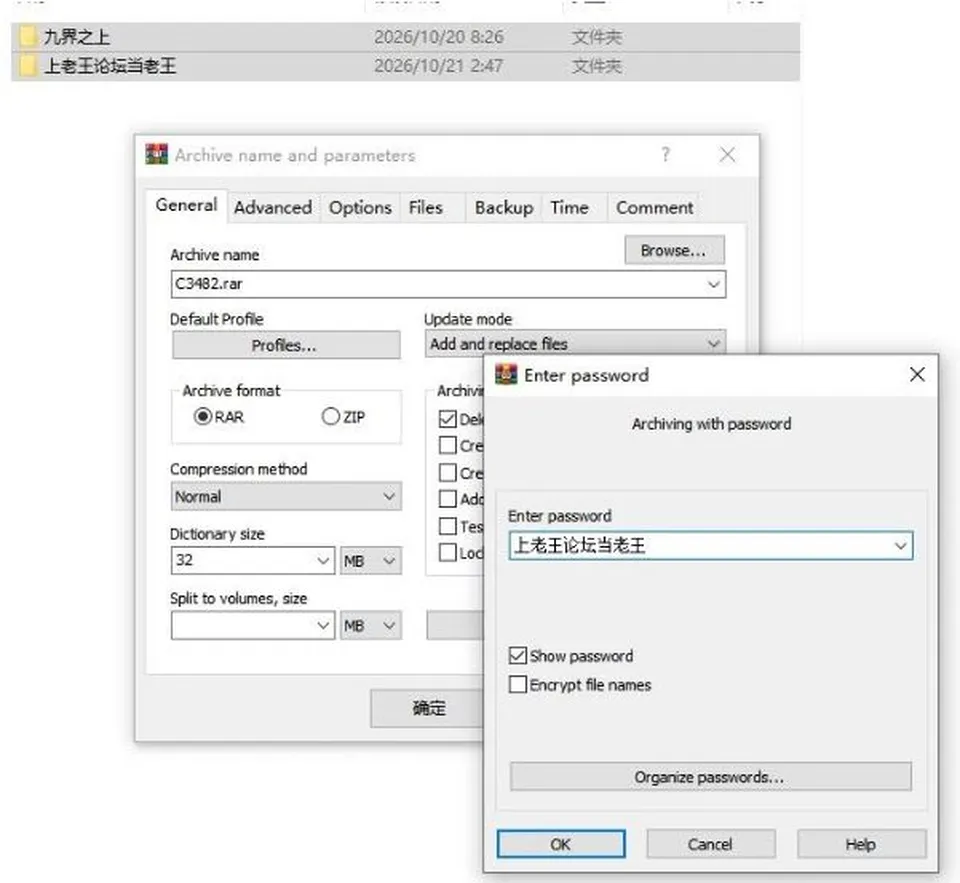Viewport: 960px width, 883px height.
Task: Click the Organize passwords... button
Action: (710, 776)
